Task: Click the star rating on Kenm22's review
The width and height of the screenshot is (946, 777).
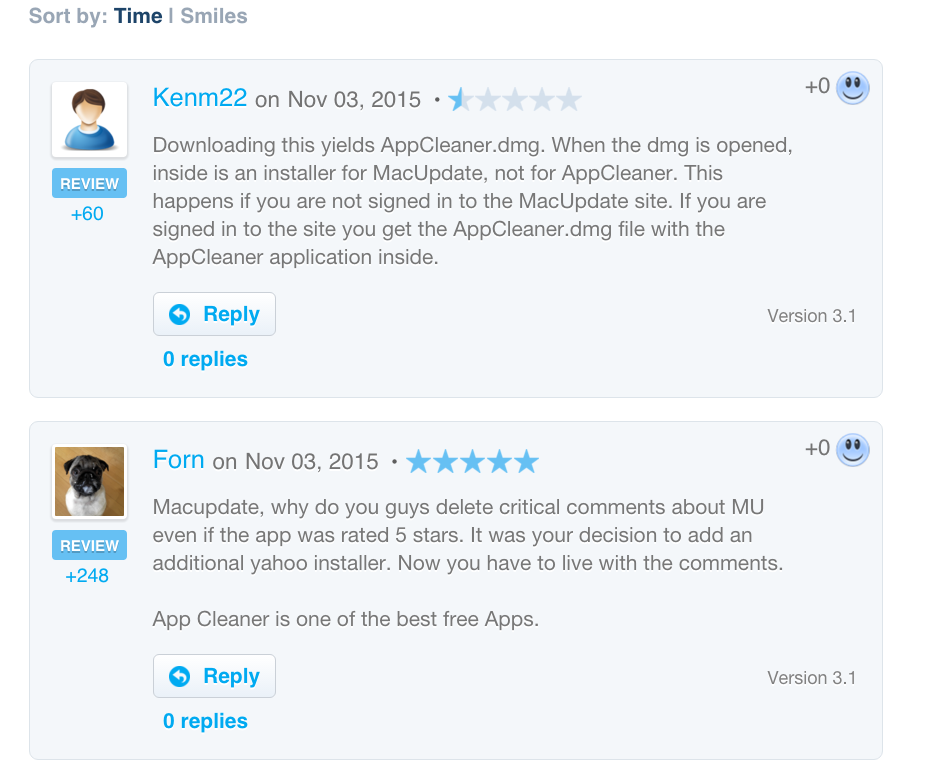Action: point(515,100)
